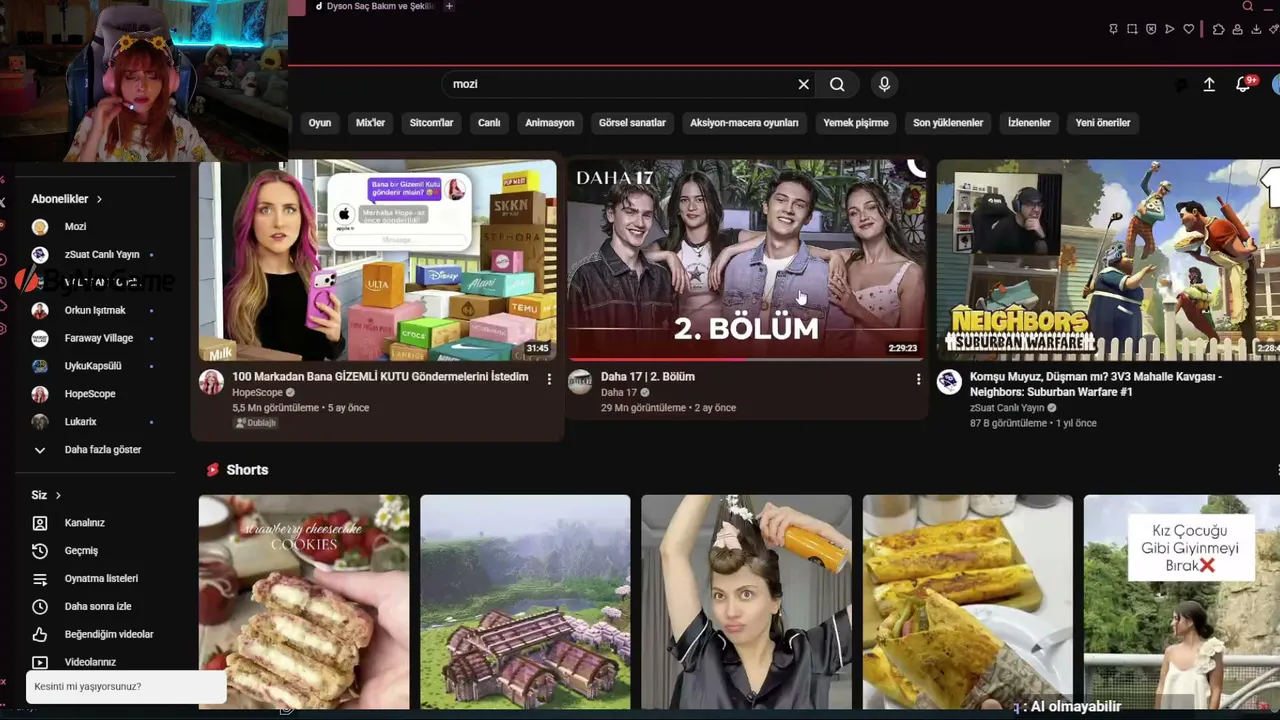Select the 'Yeni öneriler' filter chip
This screenshot has height=720, width=1280.
1103,123
